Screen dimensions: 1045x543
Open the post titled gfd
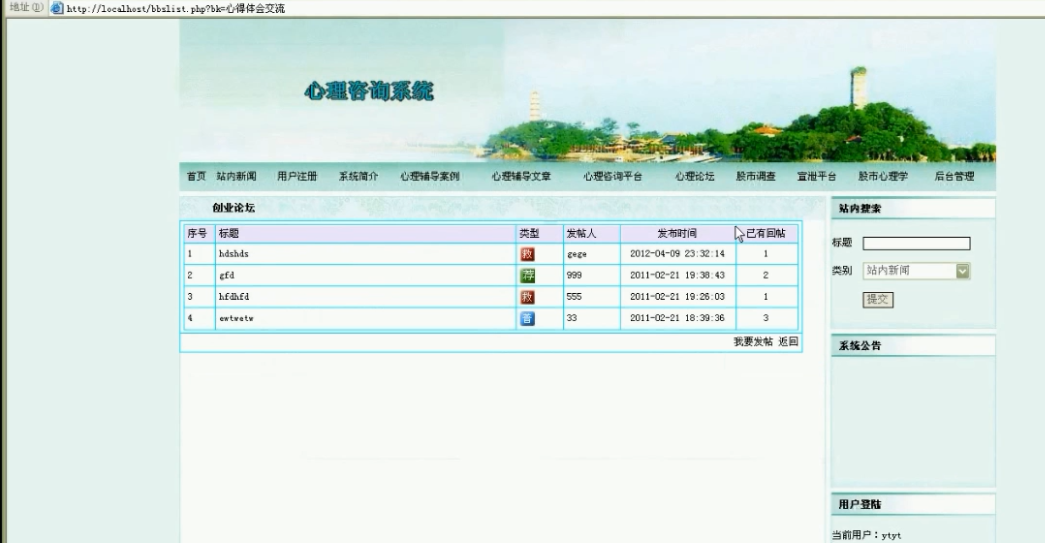(227, 275)
